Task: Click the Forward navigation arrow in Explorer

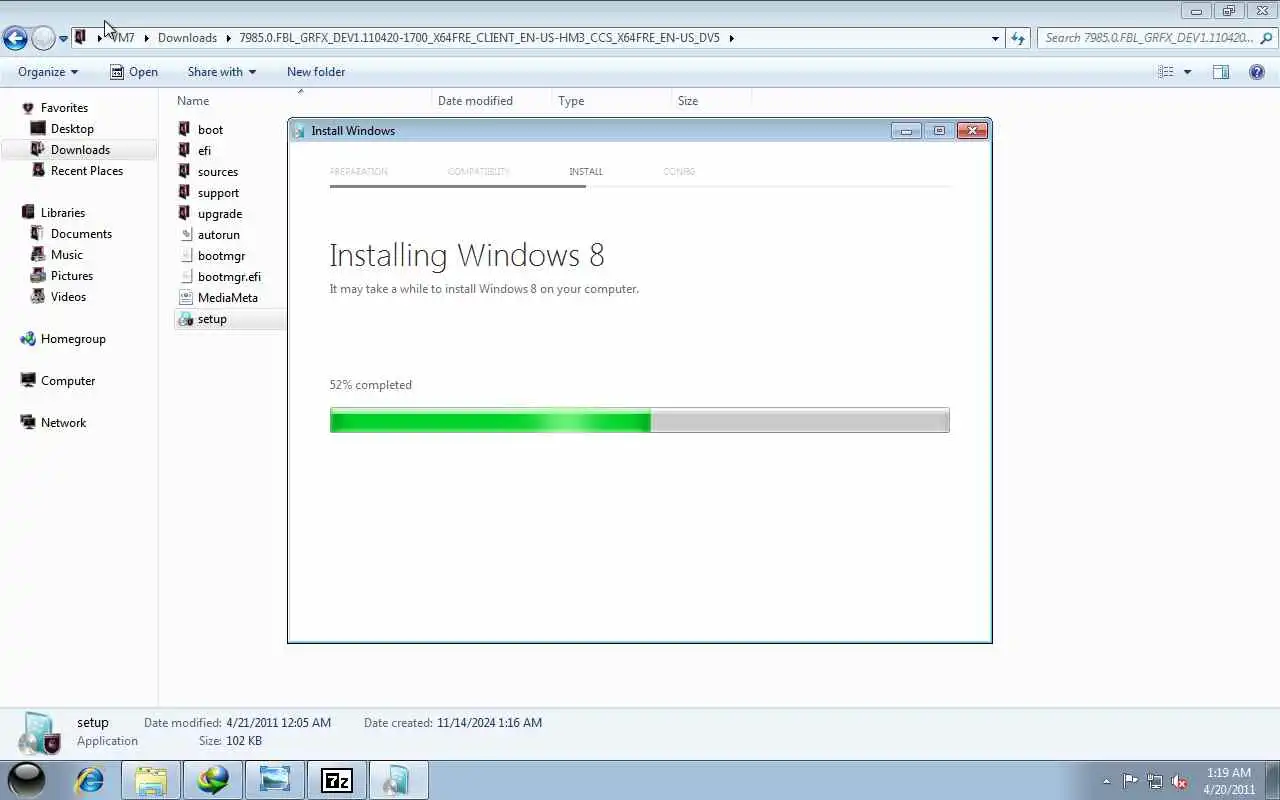Action: [43, 38]
